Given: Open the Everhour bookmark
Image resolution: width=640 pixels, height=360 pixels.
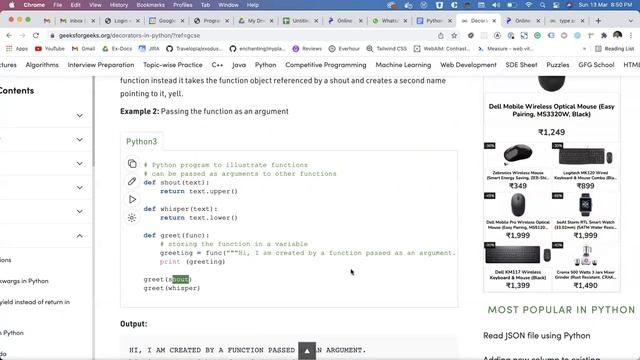Looking at the screenshot, I should (344, 49).
